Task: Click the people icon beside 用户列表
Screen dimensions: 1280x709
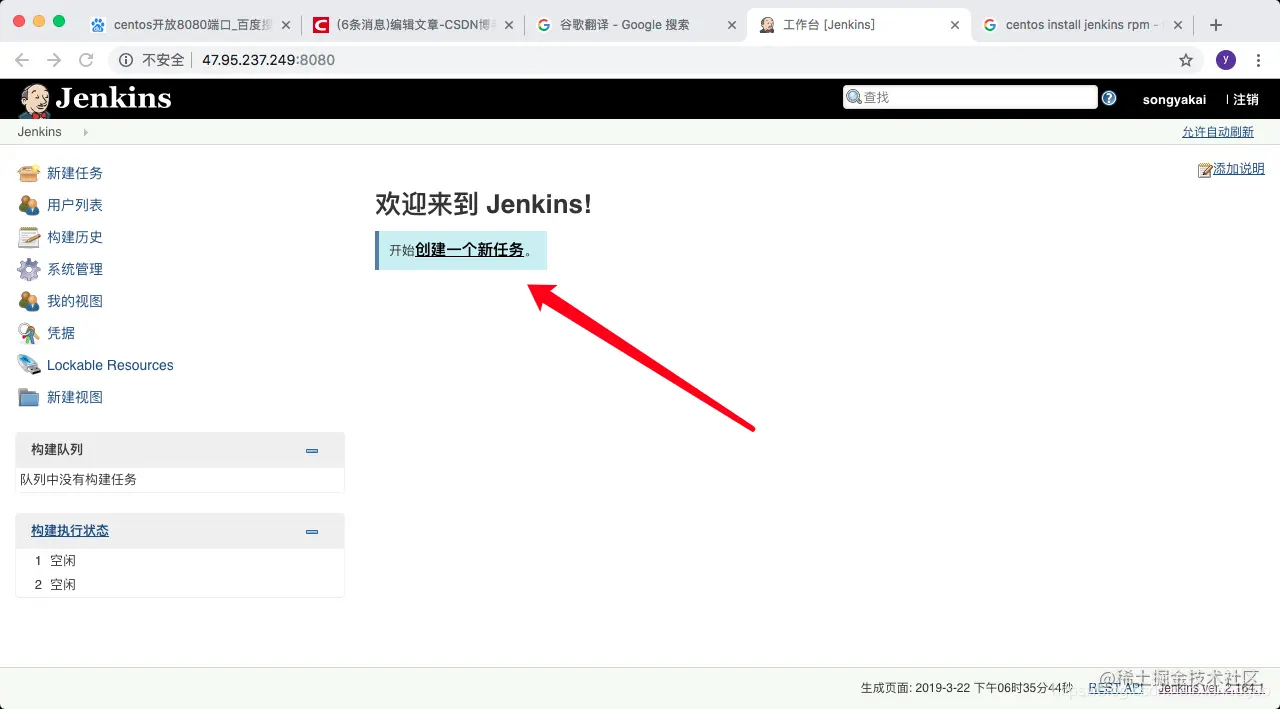Action: 29,205
